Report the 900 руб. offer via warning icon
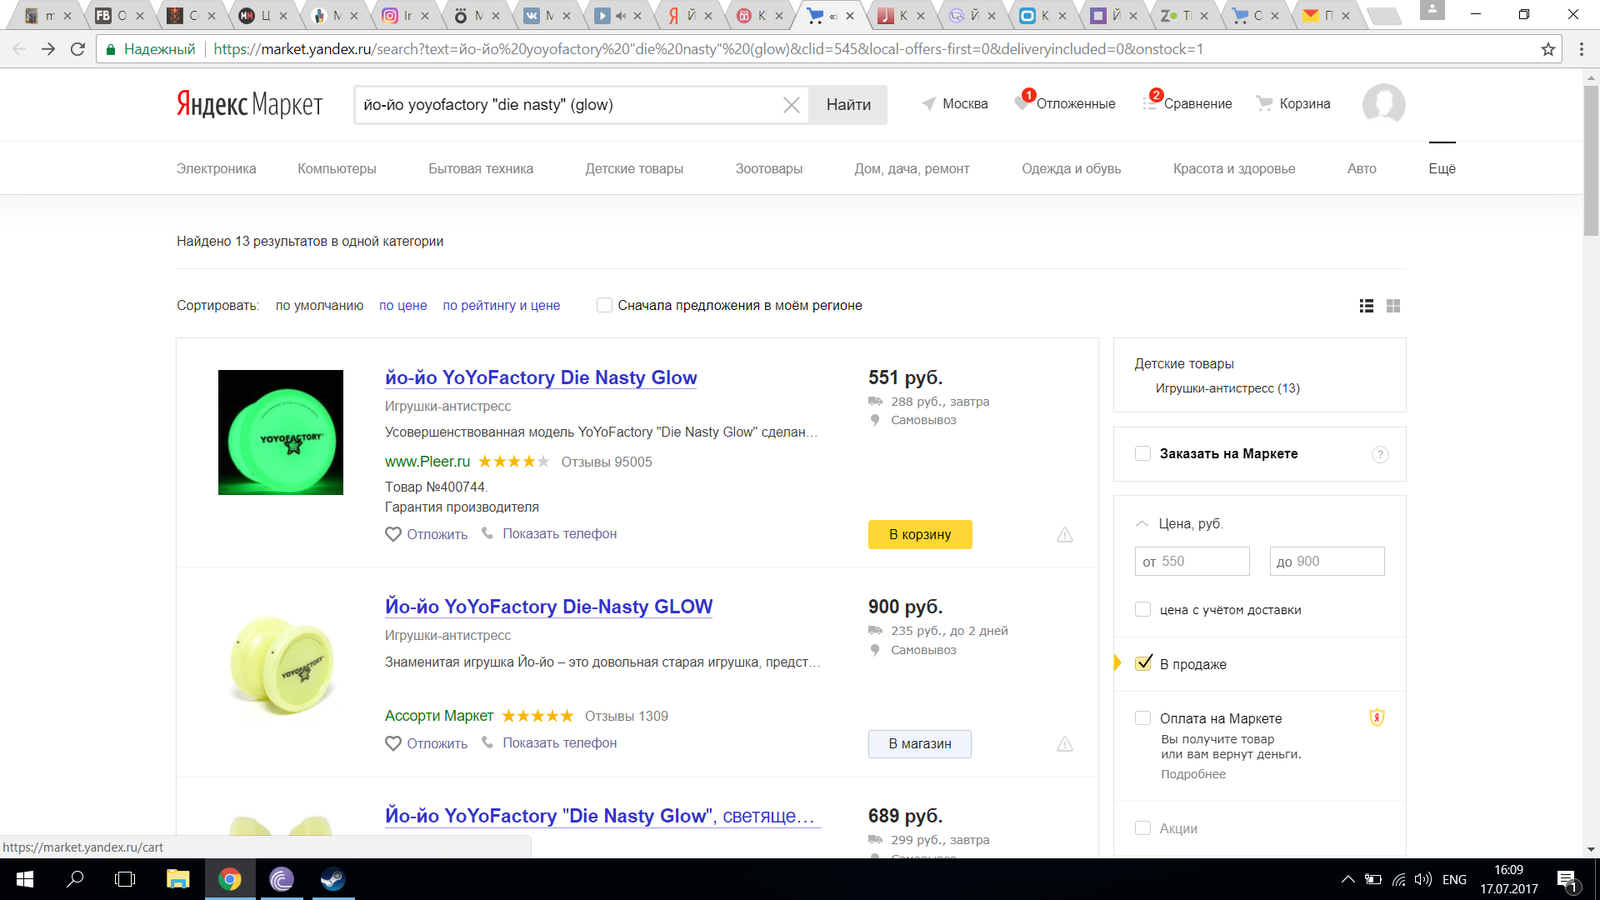 click(1065, 744)
